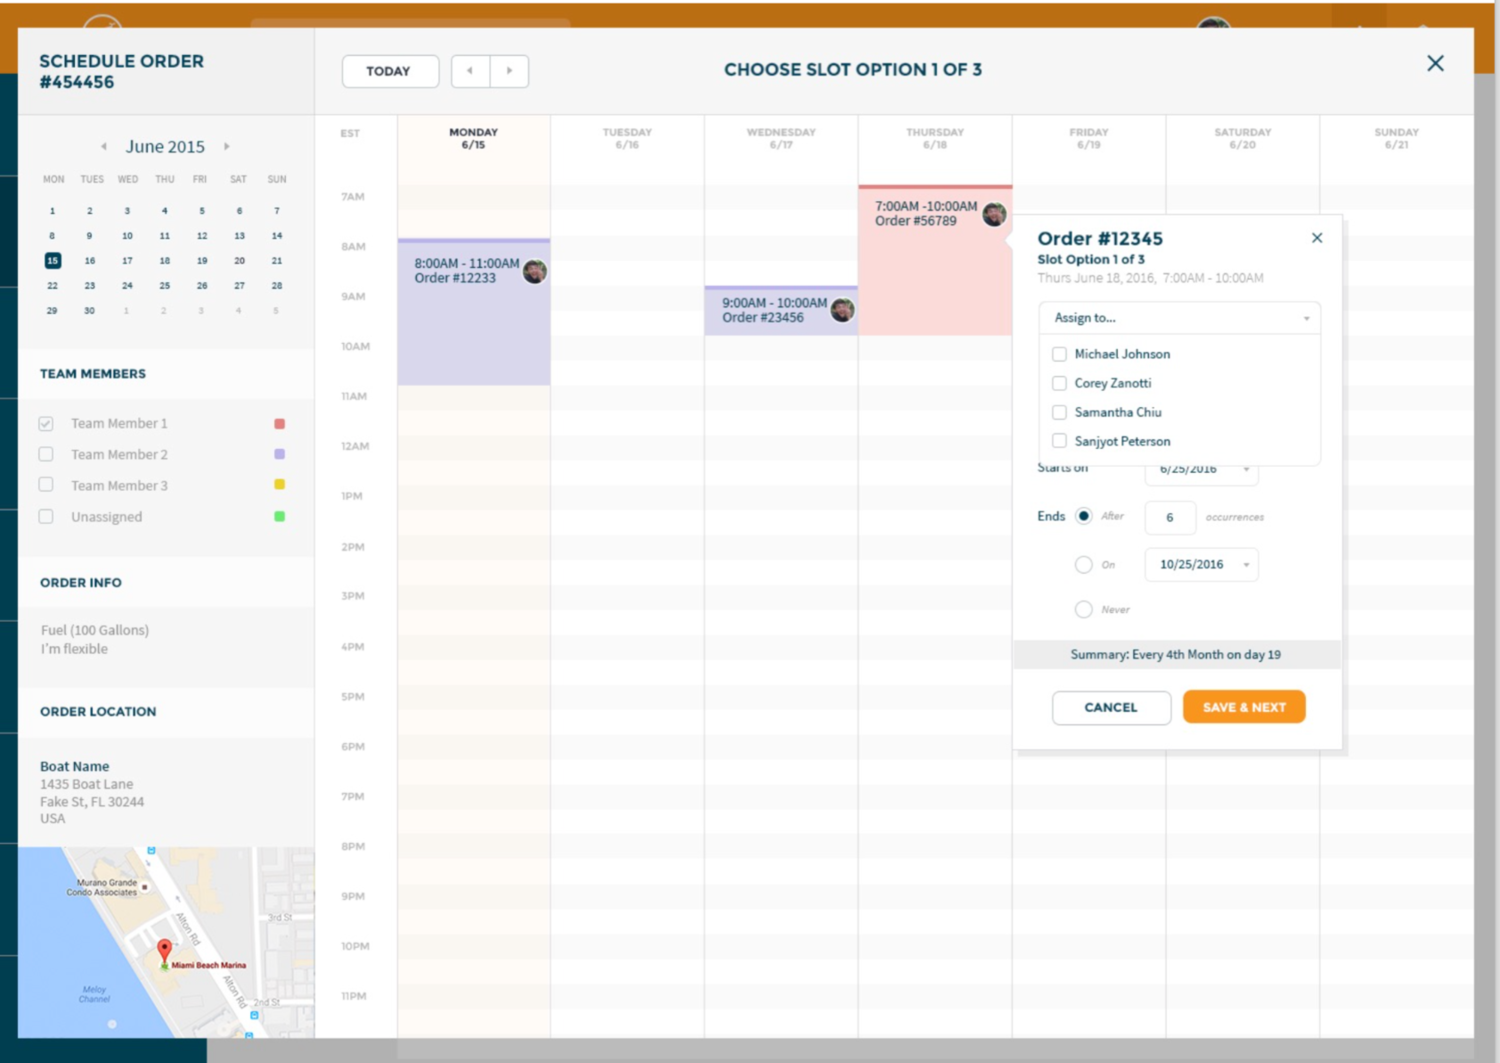Close the Schedule Order dialog
Viewport: 1500px width, 1063px height.
pyautogui.click(x=1435, y=63)
